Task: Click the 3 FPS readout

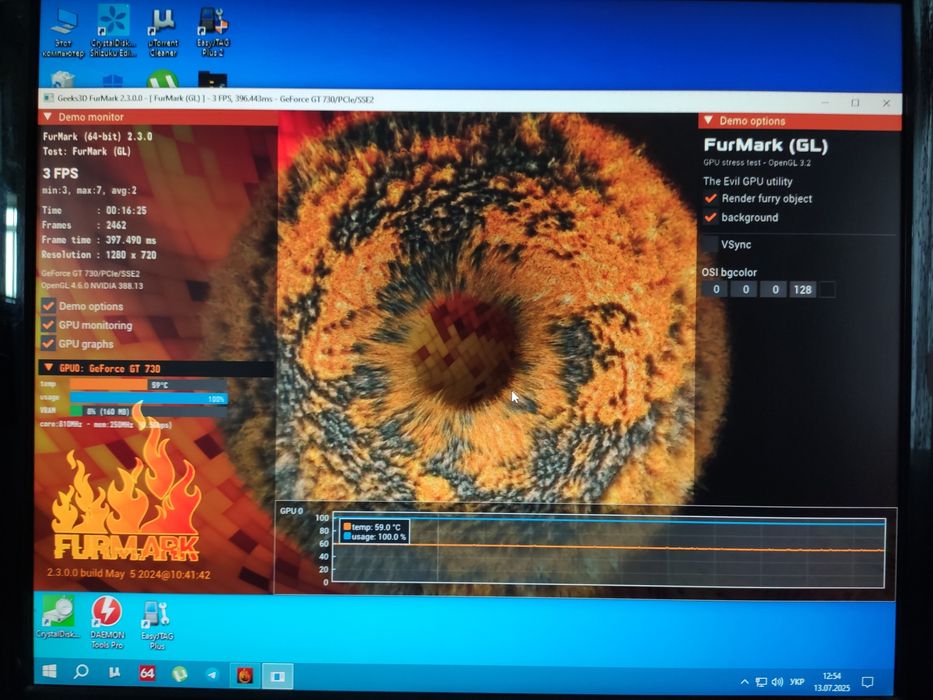Action: [60, 173]
